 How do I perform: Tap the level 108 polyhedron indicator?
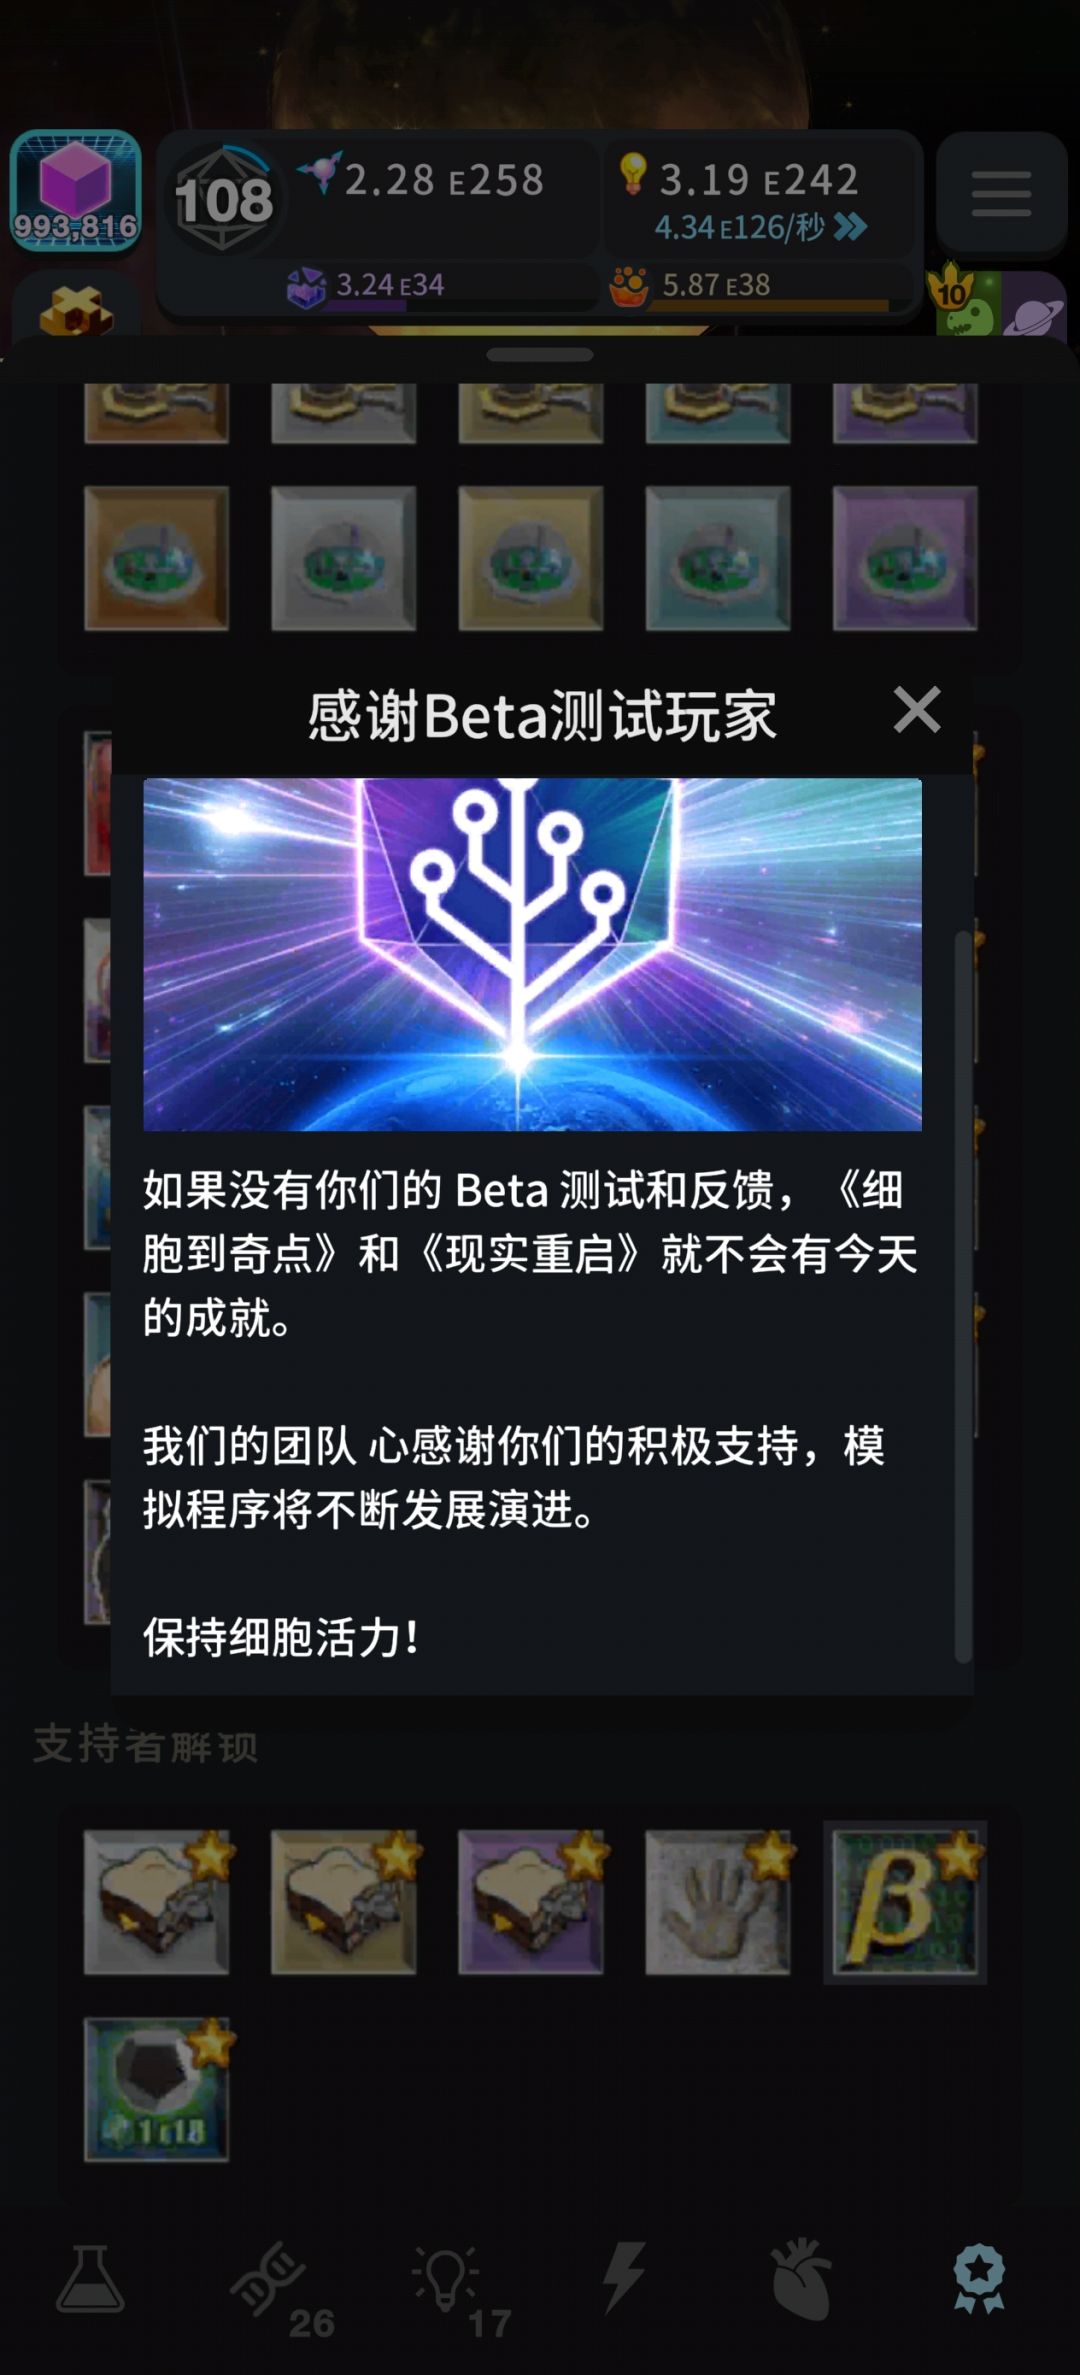click(x=225, y=198)
